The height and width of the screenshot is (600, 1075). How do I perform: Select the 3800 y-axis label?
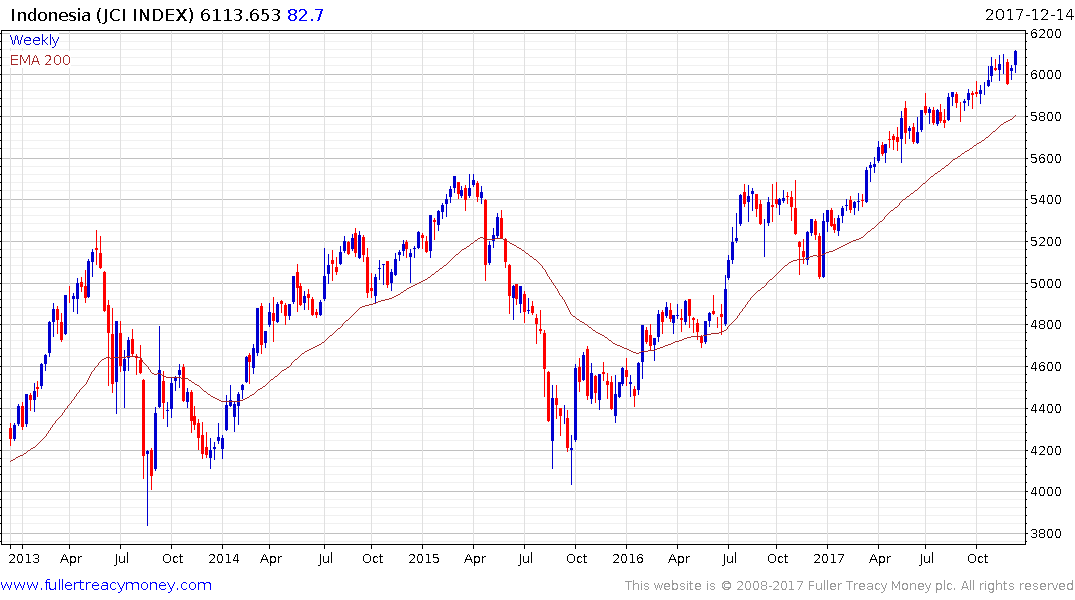1046,533
